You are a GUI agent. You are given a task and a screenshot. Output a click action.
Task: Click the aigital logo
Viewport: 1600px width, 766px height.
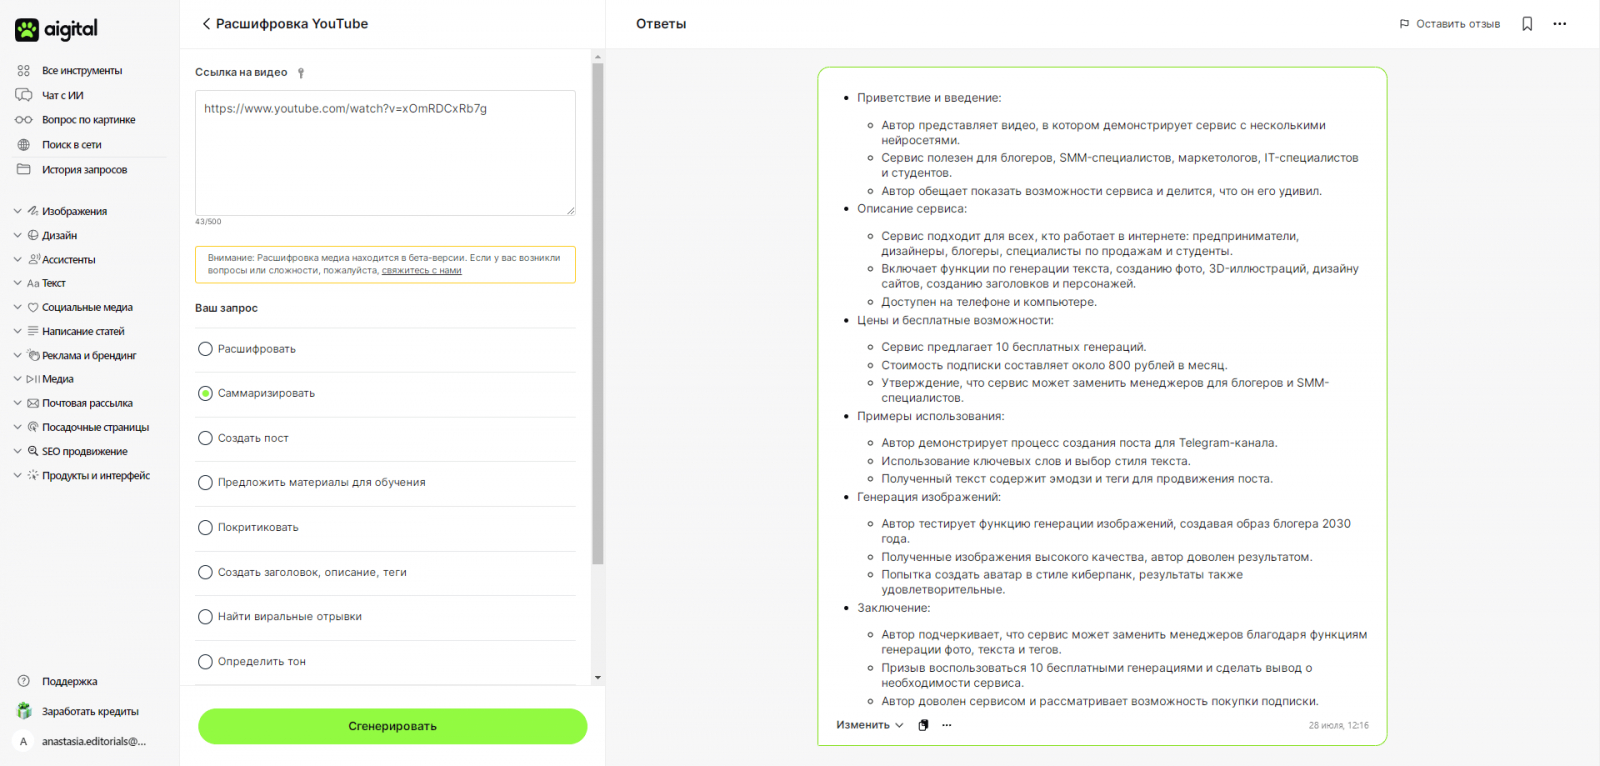coord(56,29)
